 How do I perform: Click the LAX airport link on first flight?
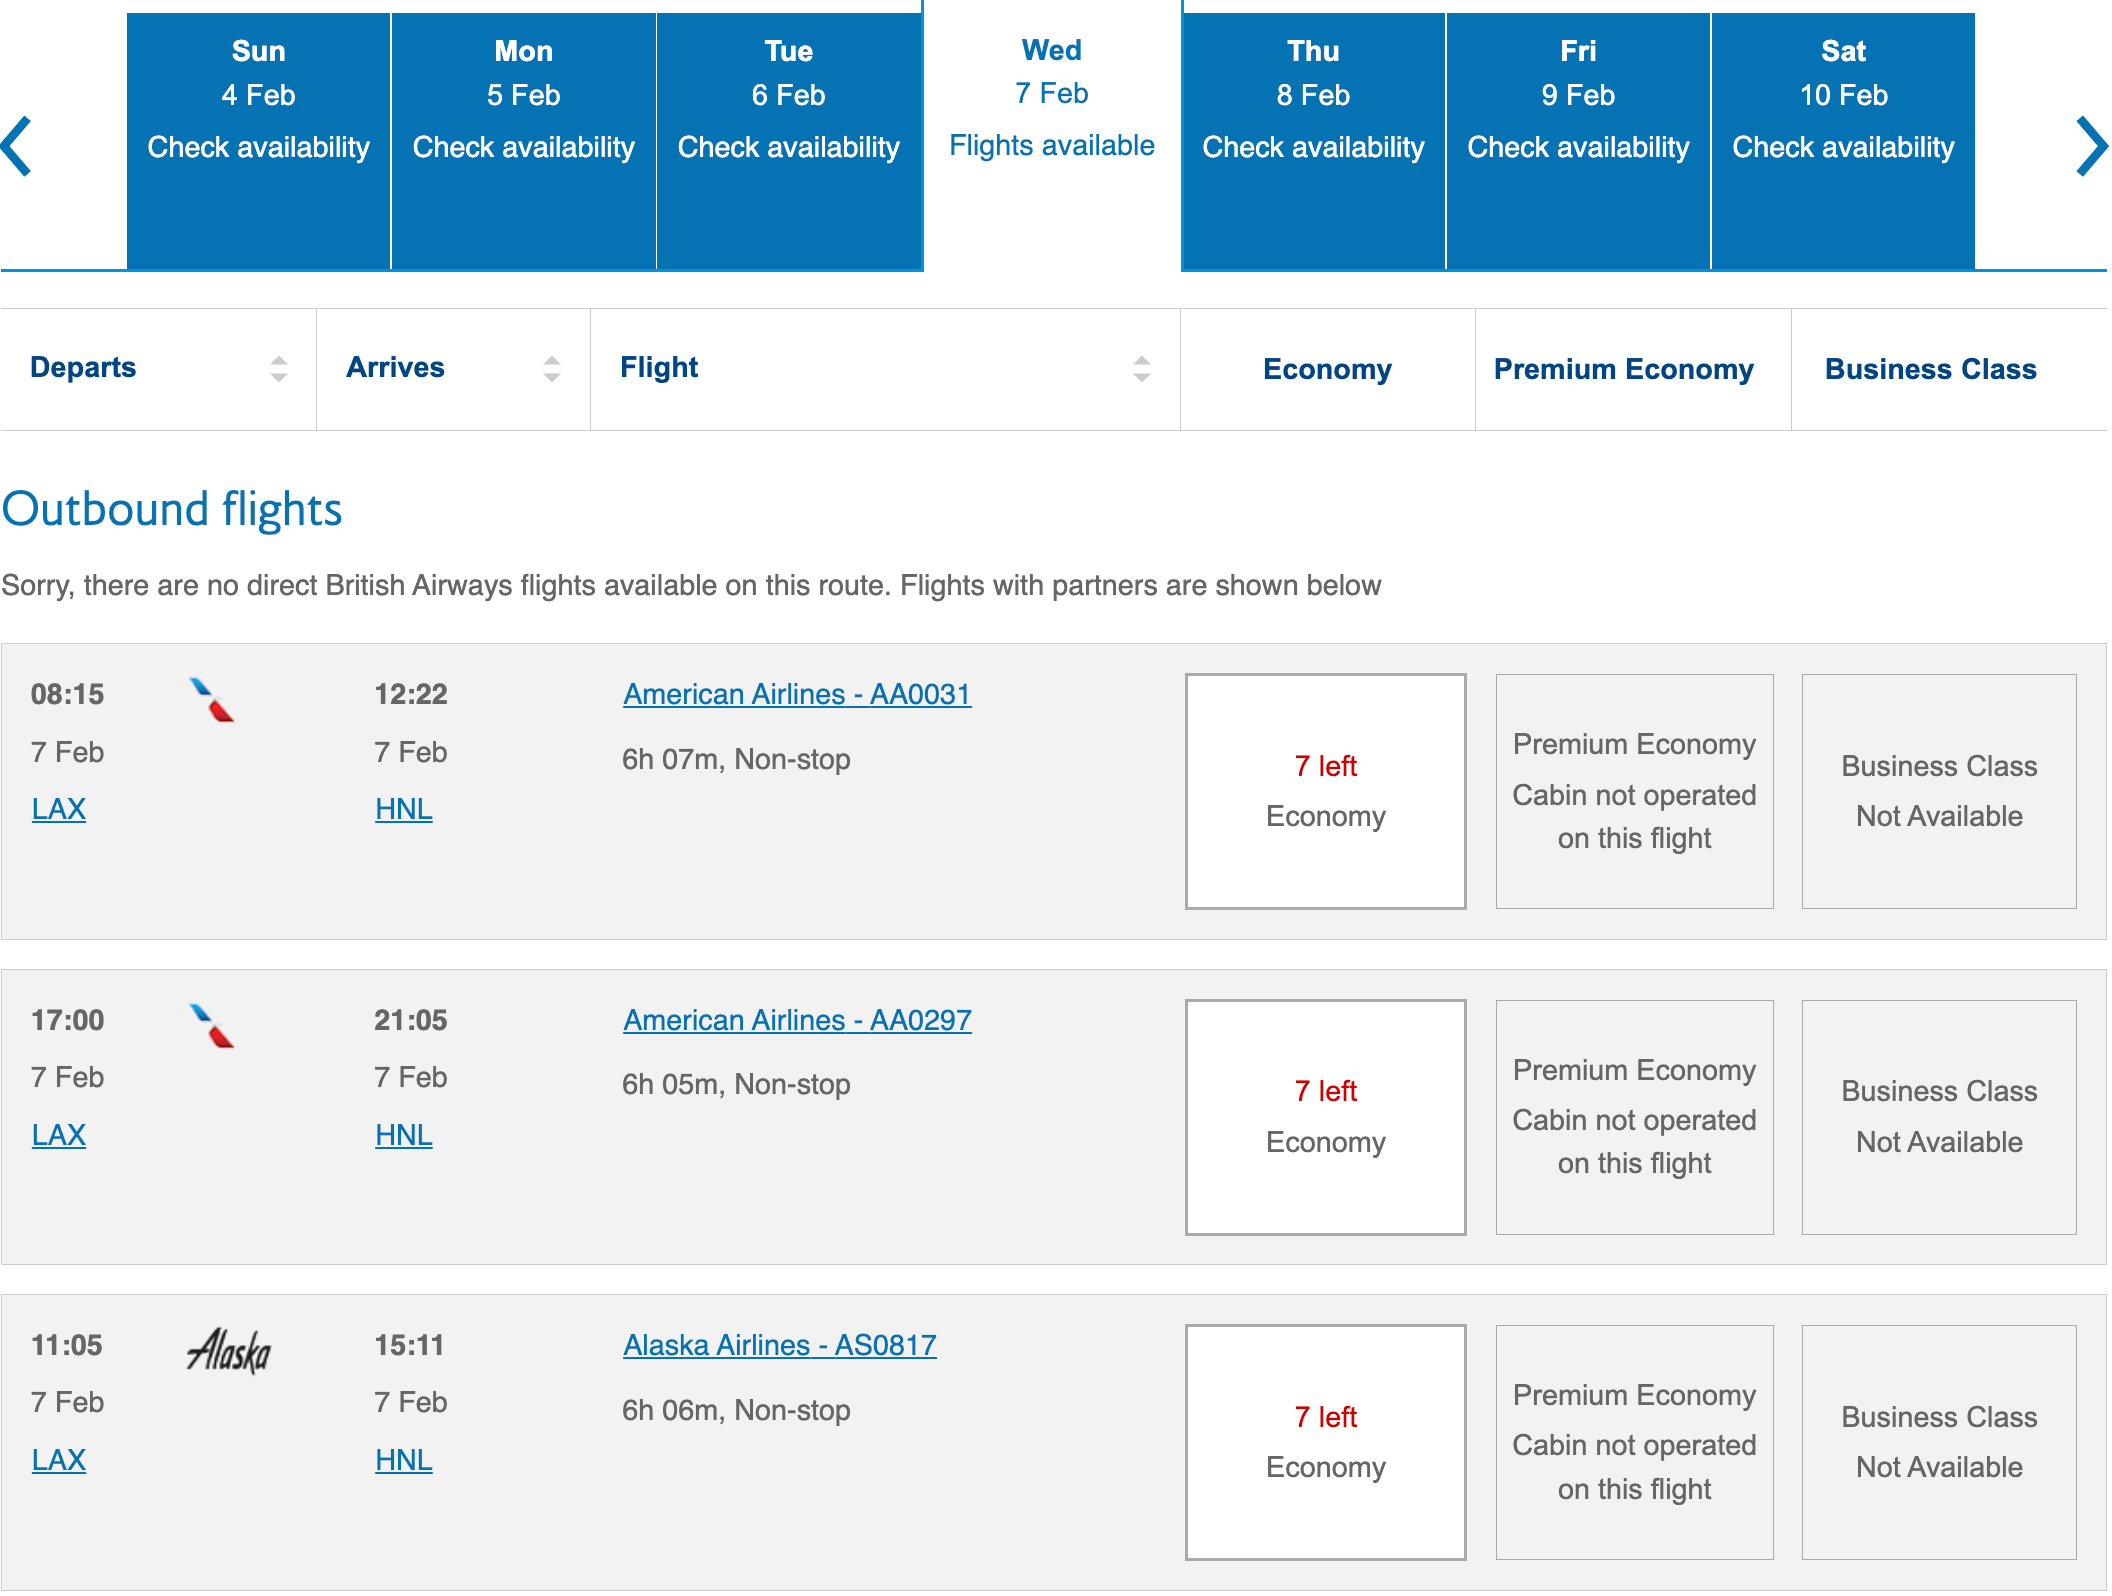(x=58, y=808)
